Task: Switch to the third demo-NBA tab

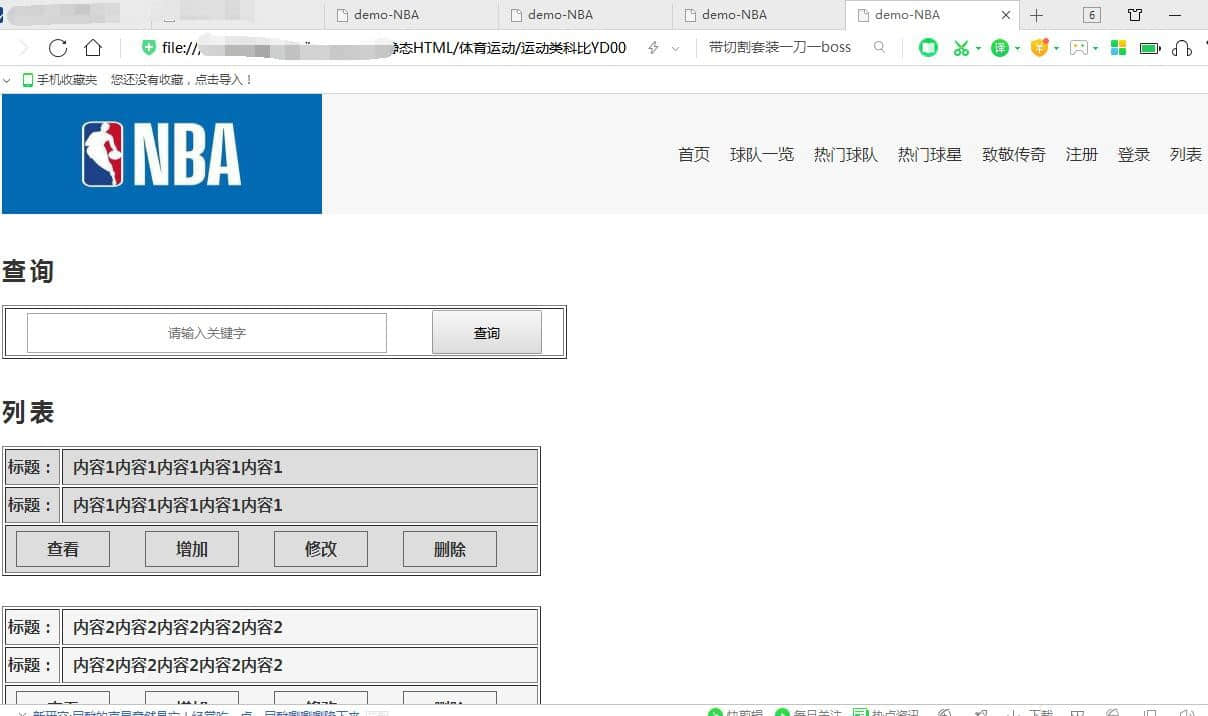Action: [735, 15]
